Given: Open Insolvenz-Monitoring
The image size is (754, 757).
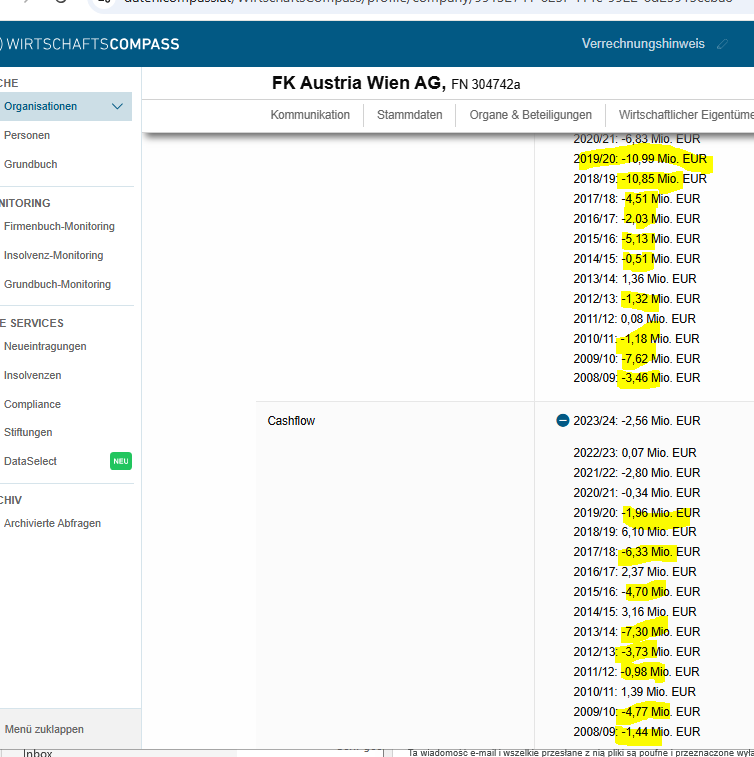Looking at the screenshot, I should (x=54, y=255).
